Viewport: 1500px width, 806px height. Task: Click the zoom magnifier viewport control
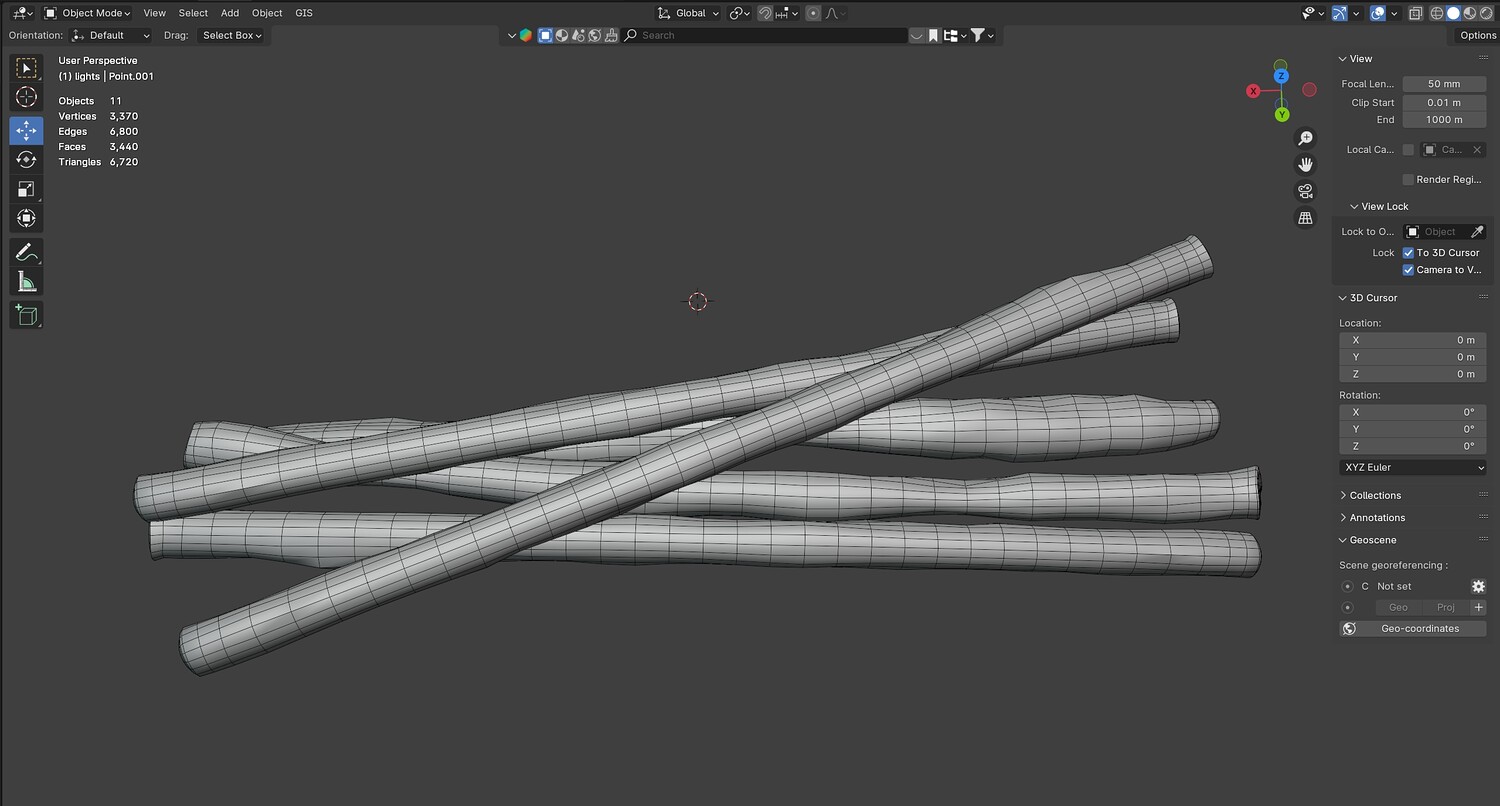point(1305,138)
